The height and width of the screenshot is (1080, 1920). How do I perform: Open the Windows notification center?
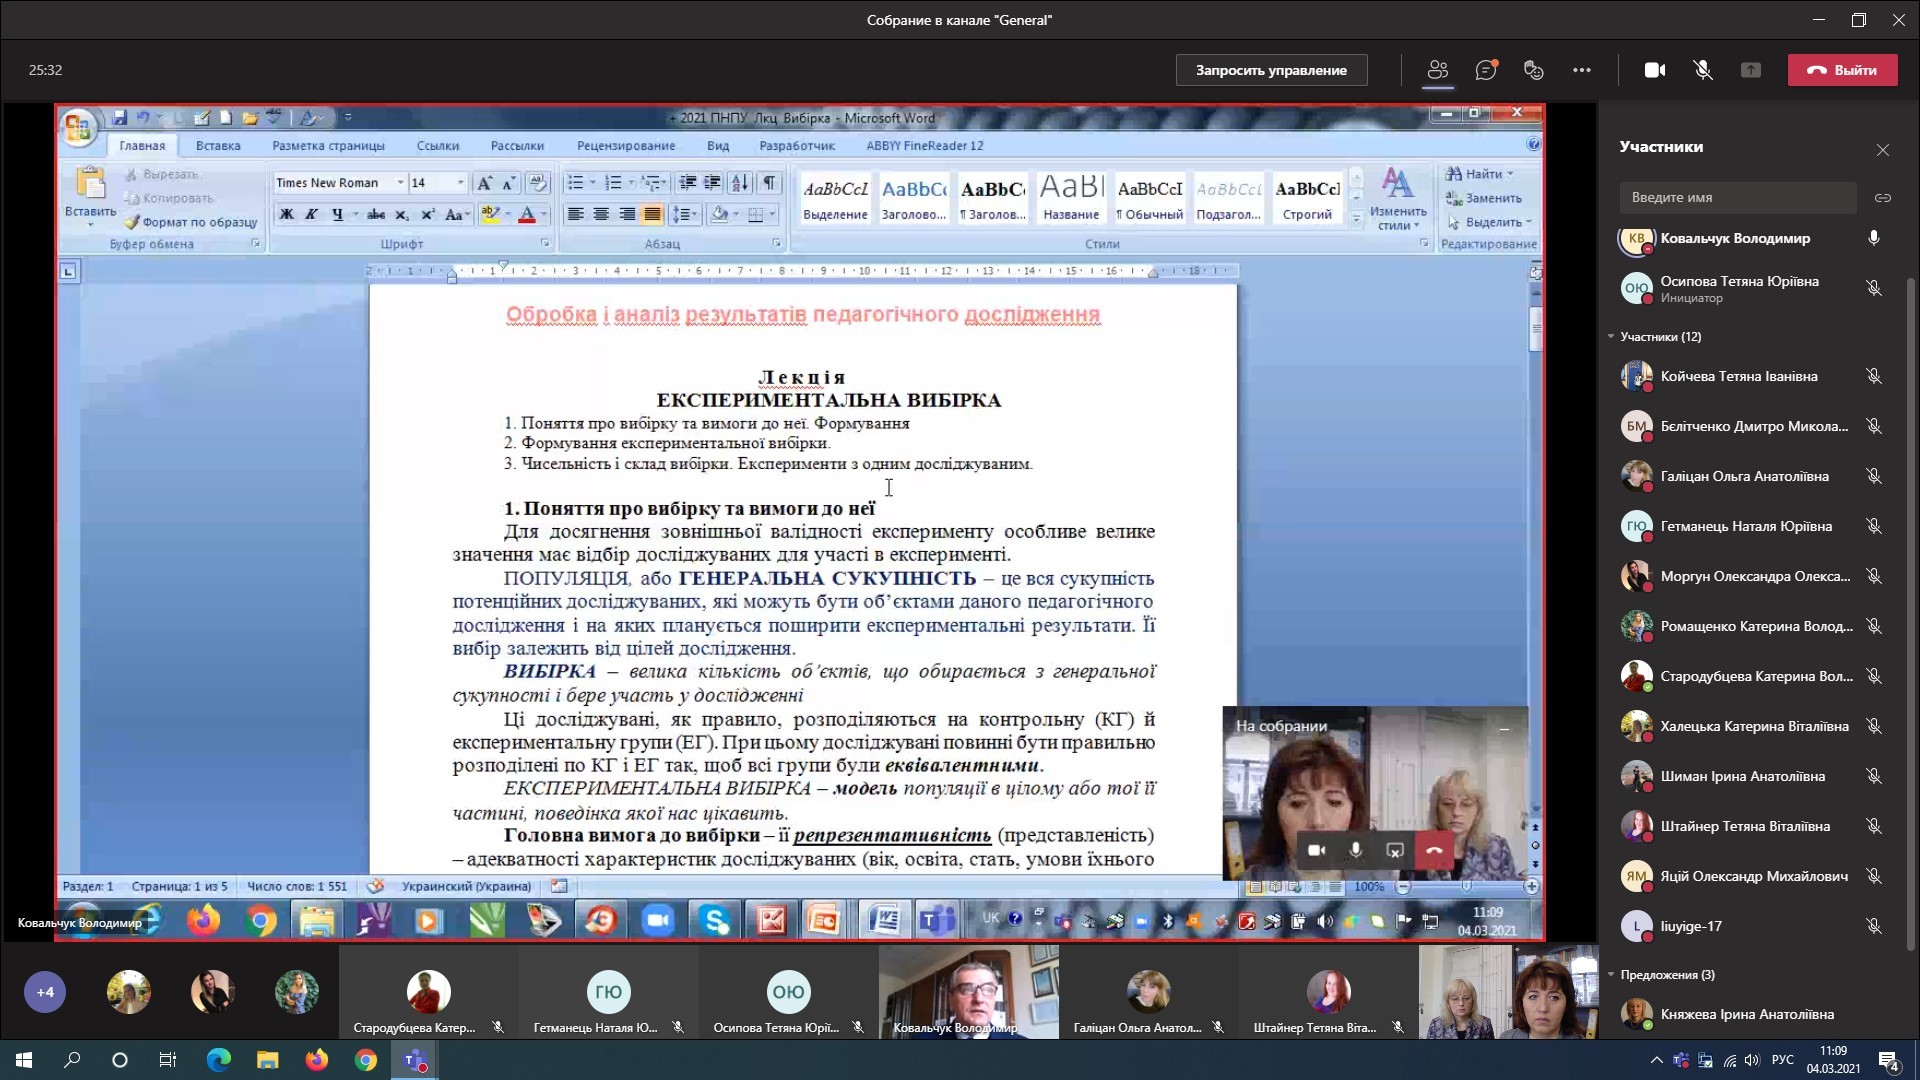pos(1888,1060)
